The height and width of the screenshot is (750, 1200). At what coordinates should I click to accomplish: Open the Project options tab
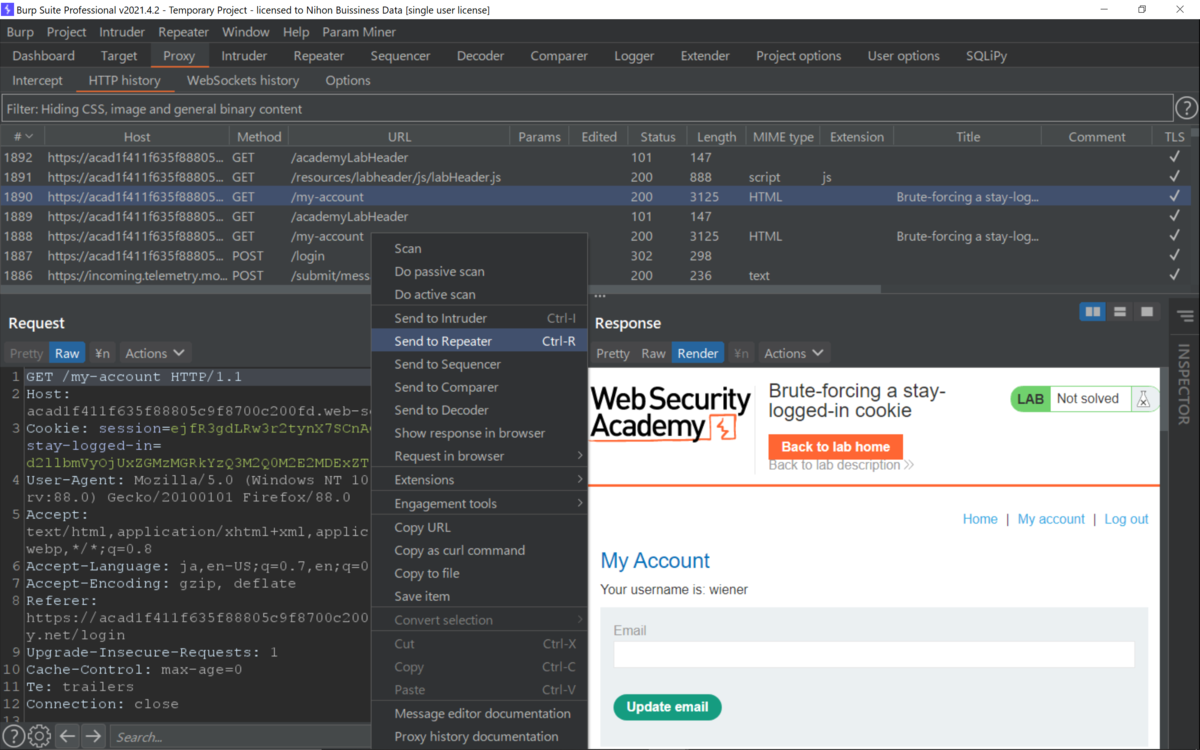[x=798, y=56]
